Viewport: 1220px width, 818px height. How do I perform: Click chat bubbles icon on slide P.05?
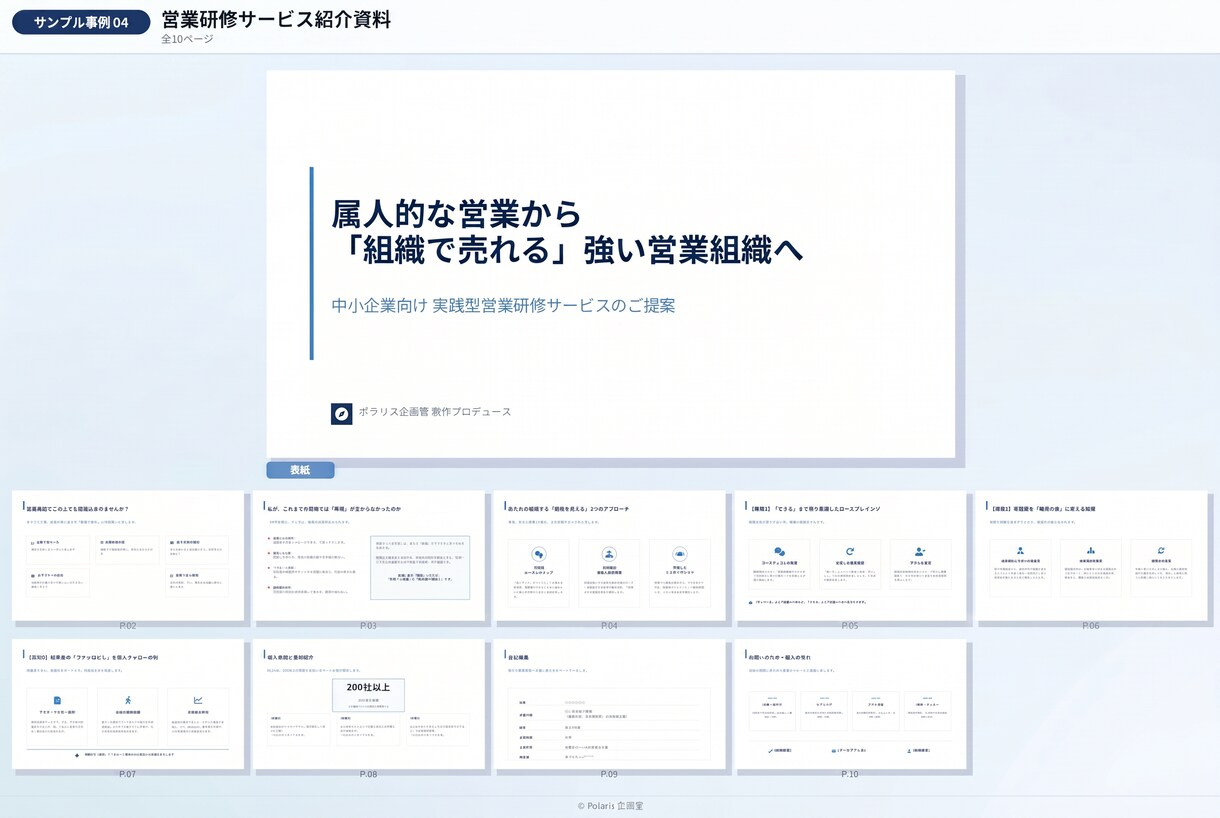[x=779, y=551]
